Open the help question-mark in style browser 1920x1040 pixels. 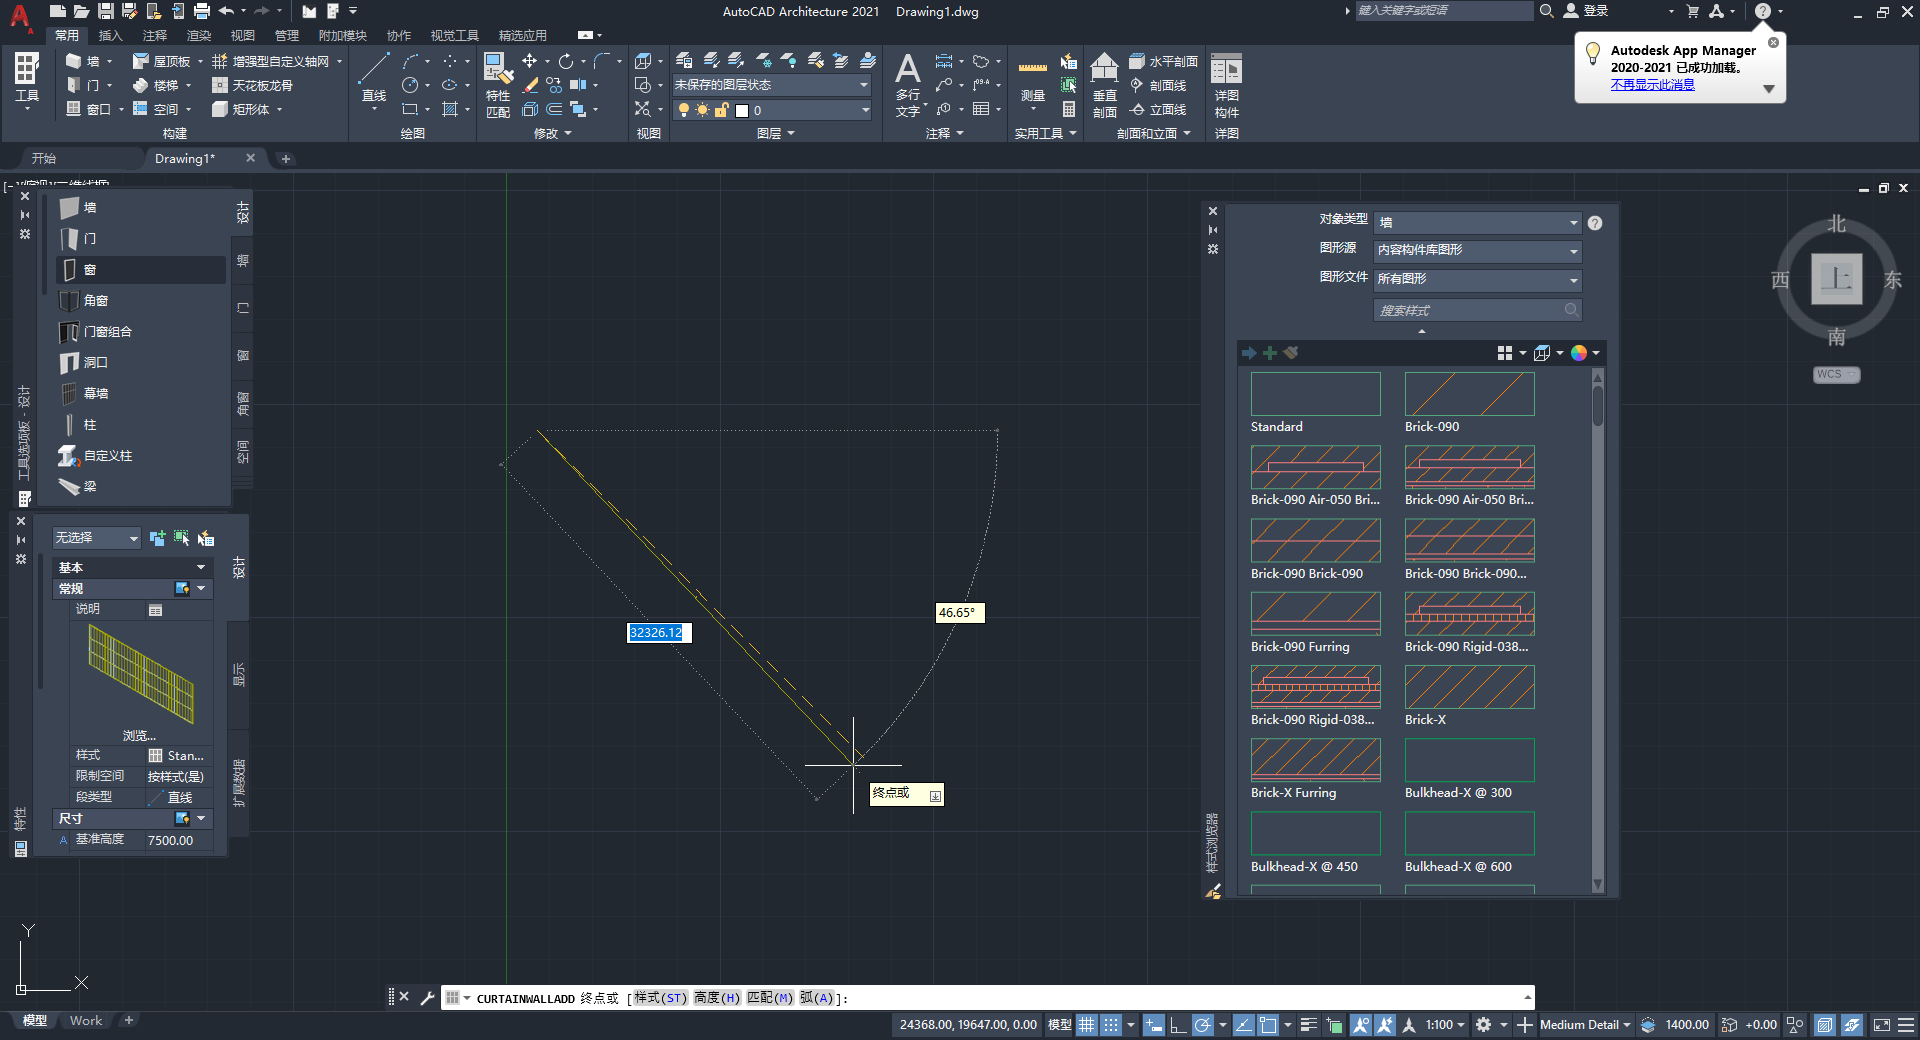1595,223
